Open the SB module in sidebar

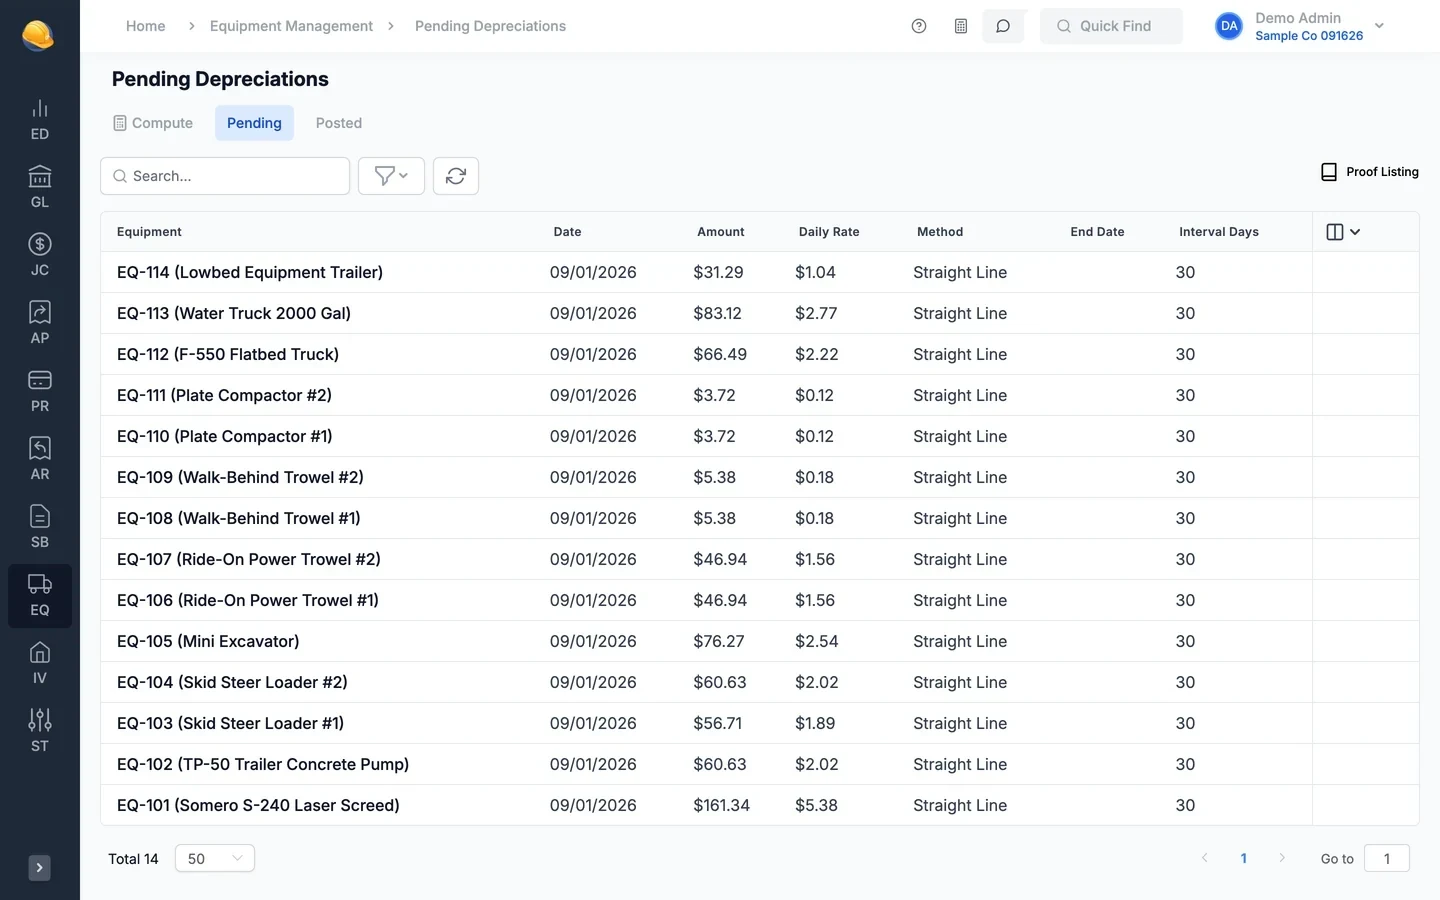pos(40,528)
